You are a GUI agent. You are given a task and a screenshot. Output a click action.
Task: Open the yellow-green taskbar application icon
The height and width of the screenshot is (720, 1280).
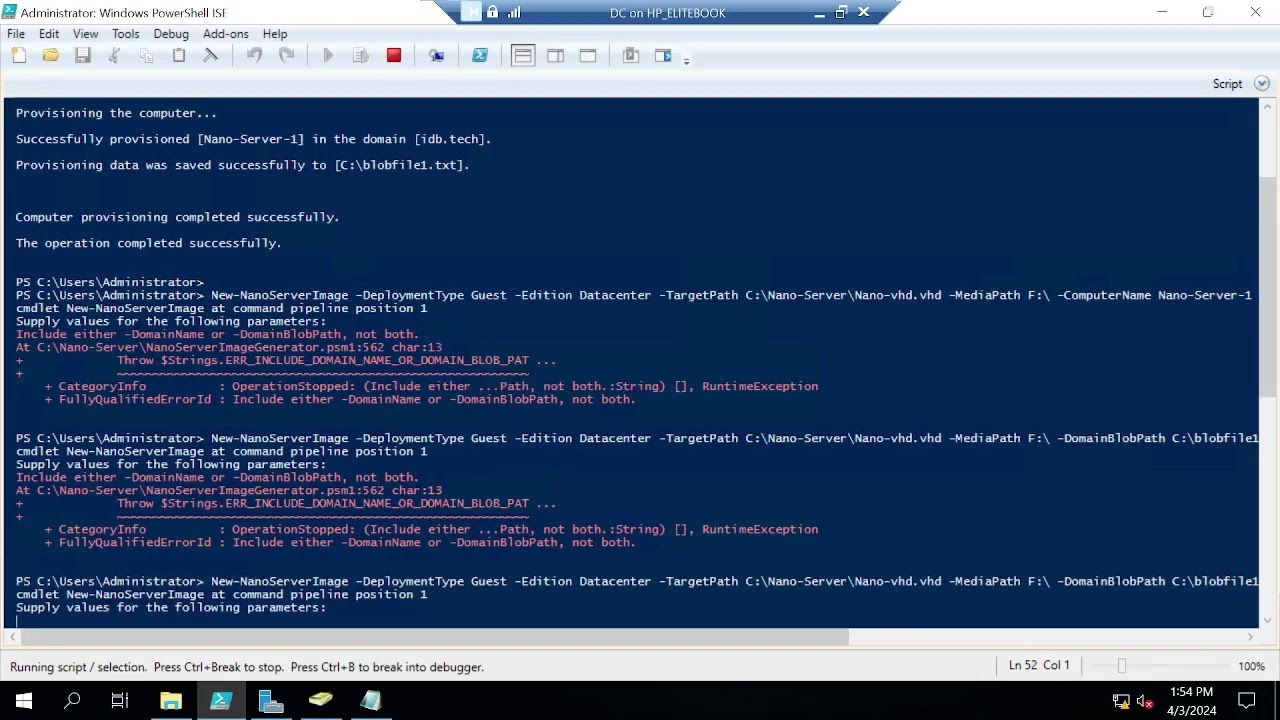(321, 700)
